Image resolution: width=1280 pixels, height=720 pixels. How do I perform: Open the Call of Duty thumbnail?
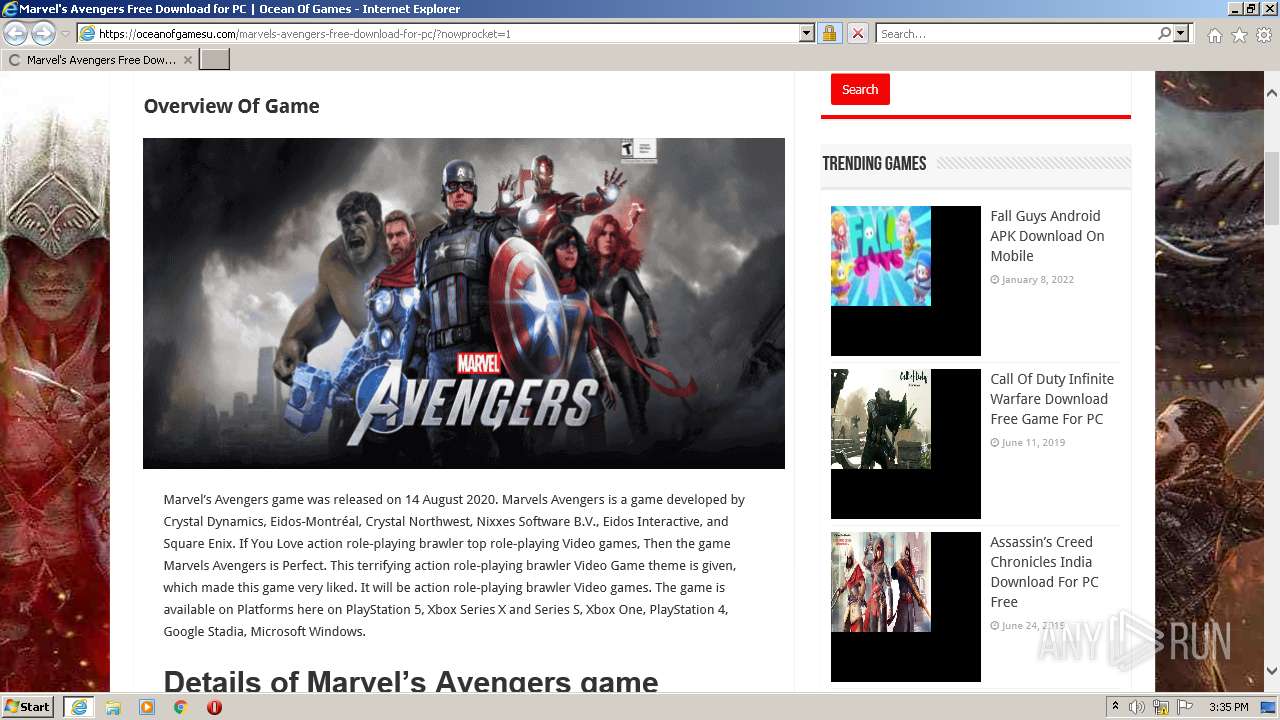906,444
